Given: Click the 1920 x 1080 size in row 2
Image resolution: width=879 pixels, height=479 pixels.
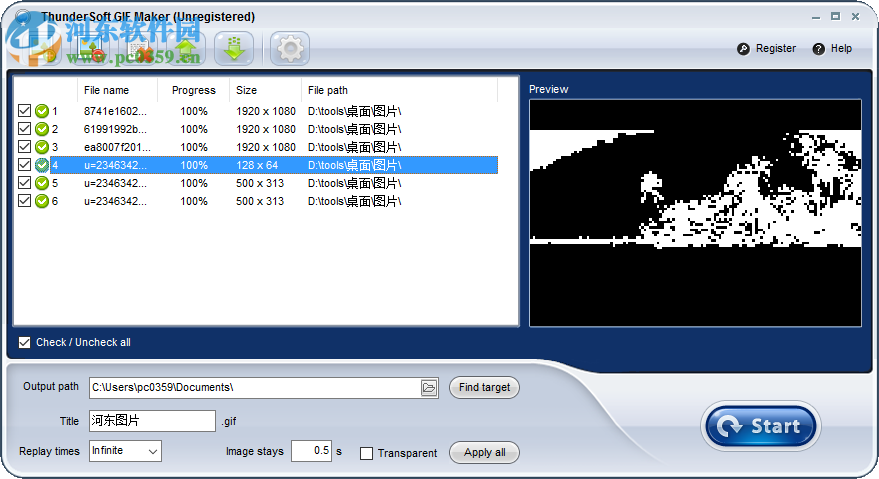Looking at the screenshot, I should point(266,129).
